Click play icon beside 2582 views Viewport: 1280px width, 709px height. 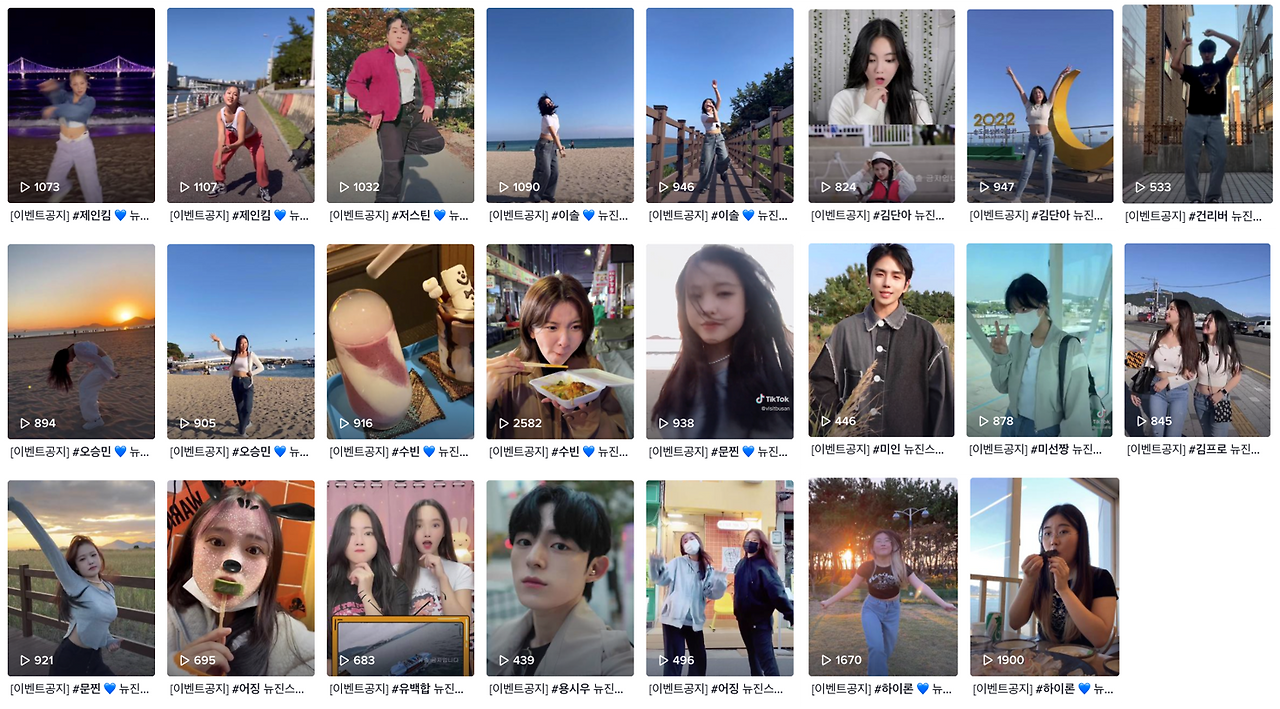click(505, 423)
